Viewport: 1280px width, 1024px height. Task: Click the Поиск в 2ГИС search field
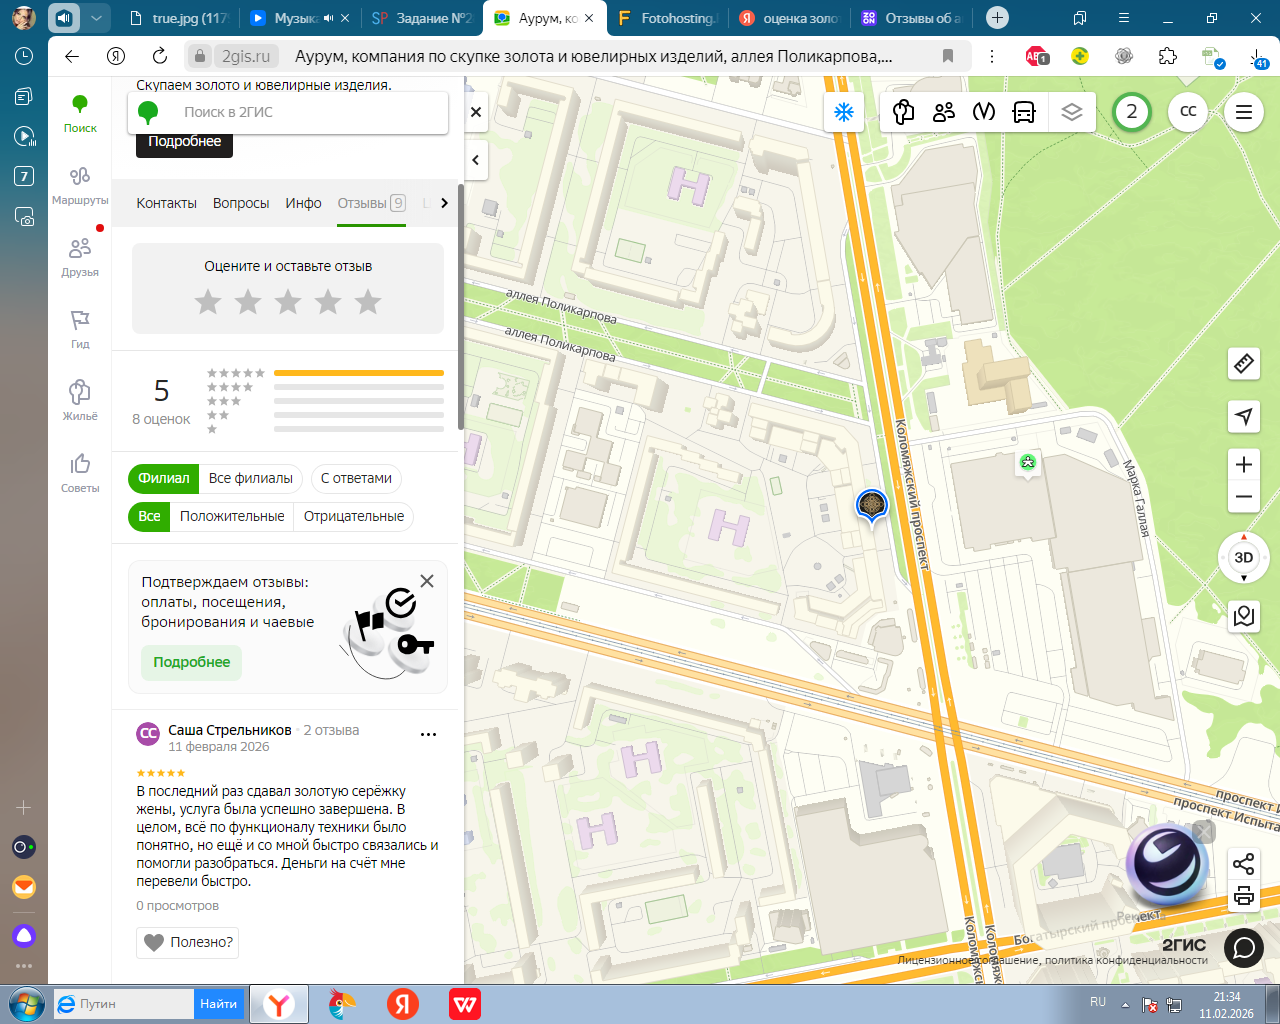point(300,112)
